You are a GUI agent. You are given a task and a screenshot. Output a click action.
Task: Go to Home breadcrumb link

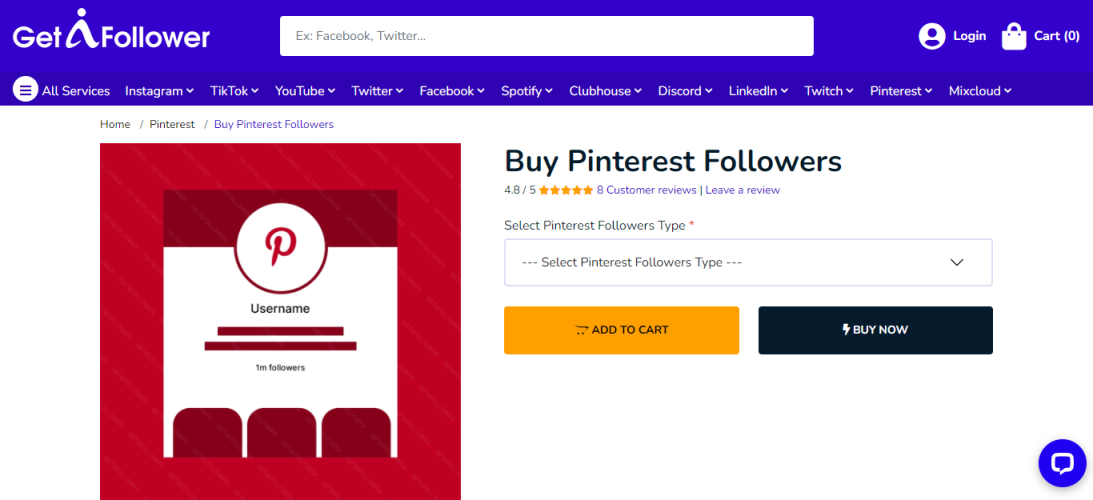click(115, 124)
